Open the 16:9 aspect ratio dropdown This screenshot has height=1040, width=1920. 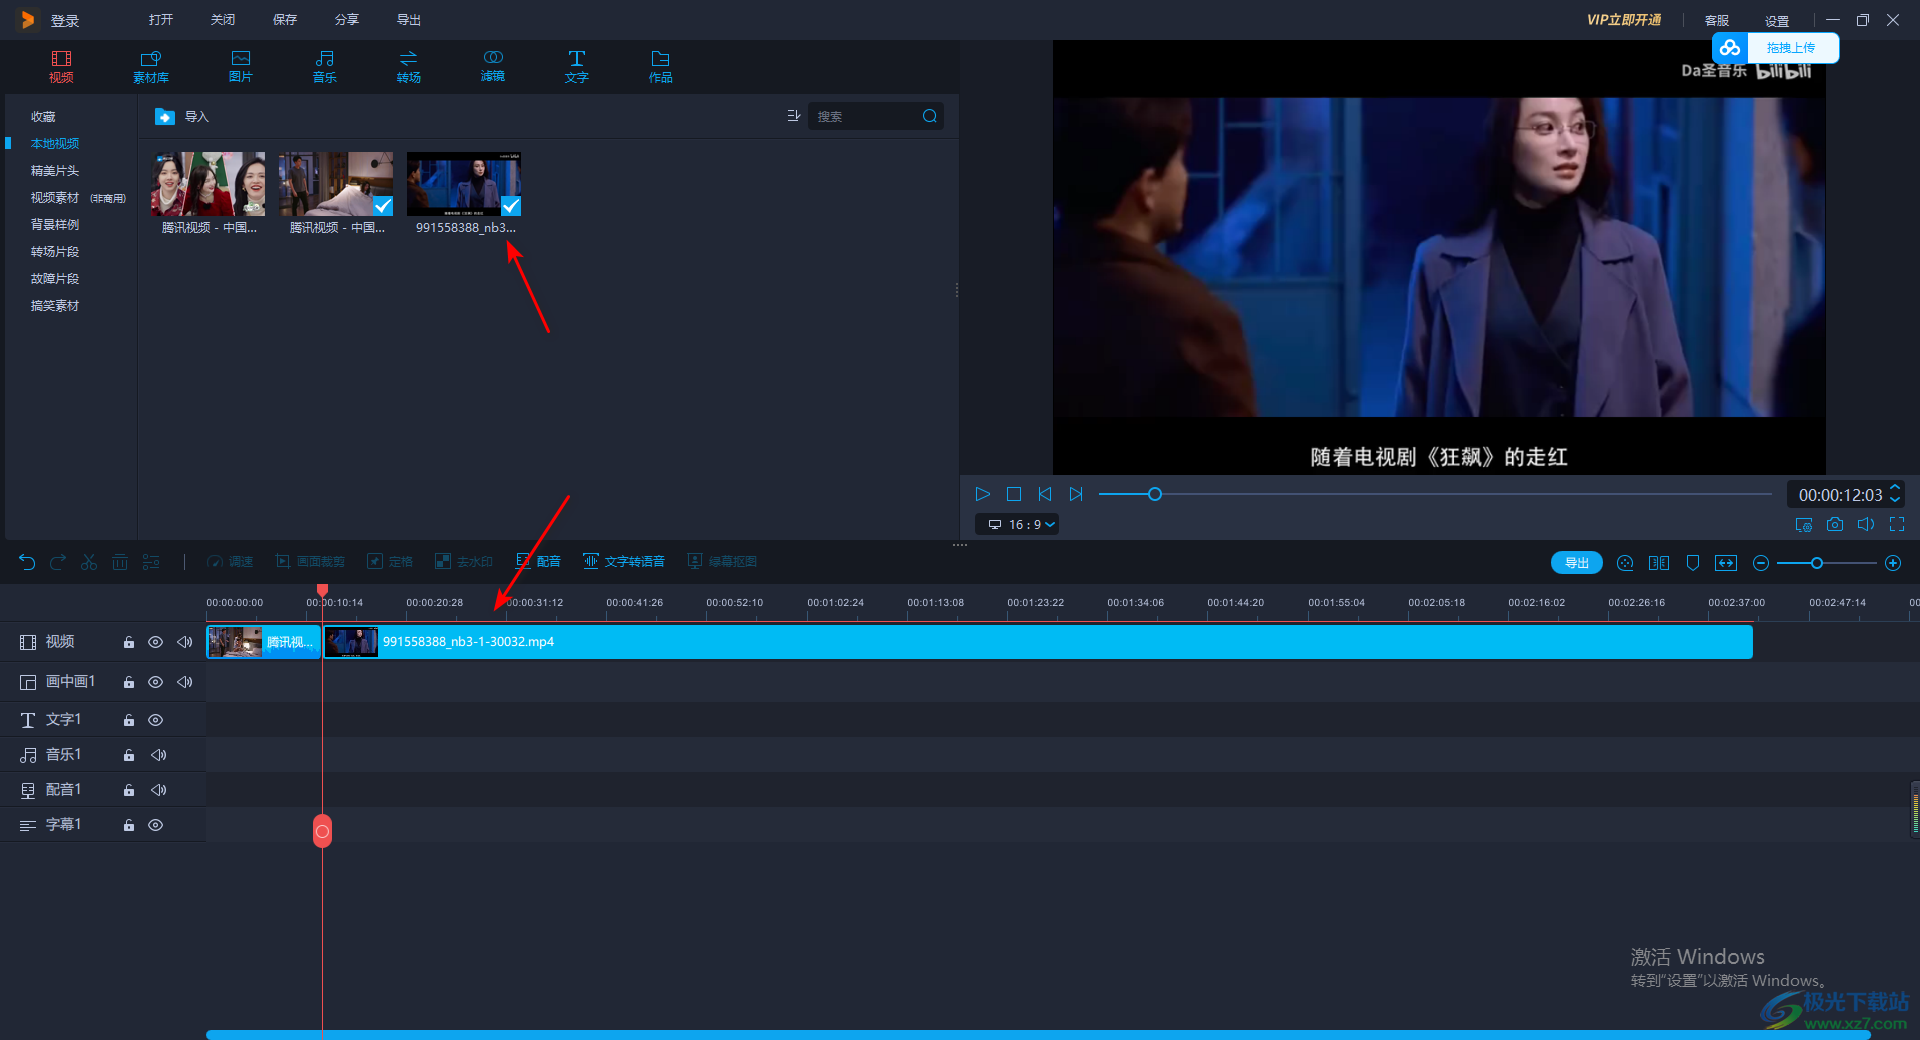1017,524
